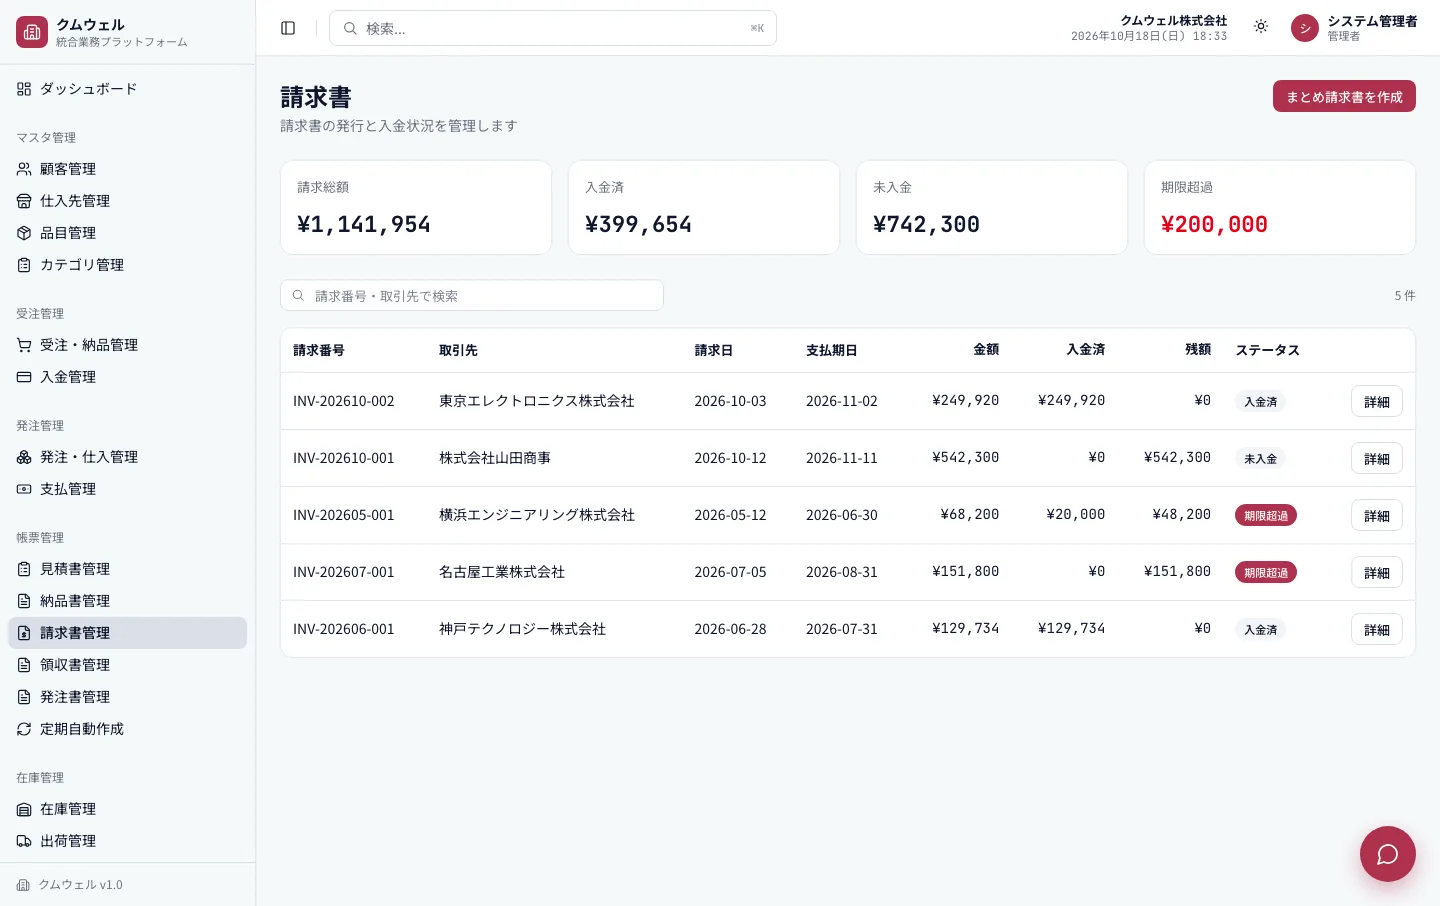
Task: Toggle the sidebar collapse icon
Action: click(x=288, y=28)
